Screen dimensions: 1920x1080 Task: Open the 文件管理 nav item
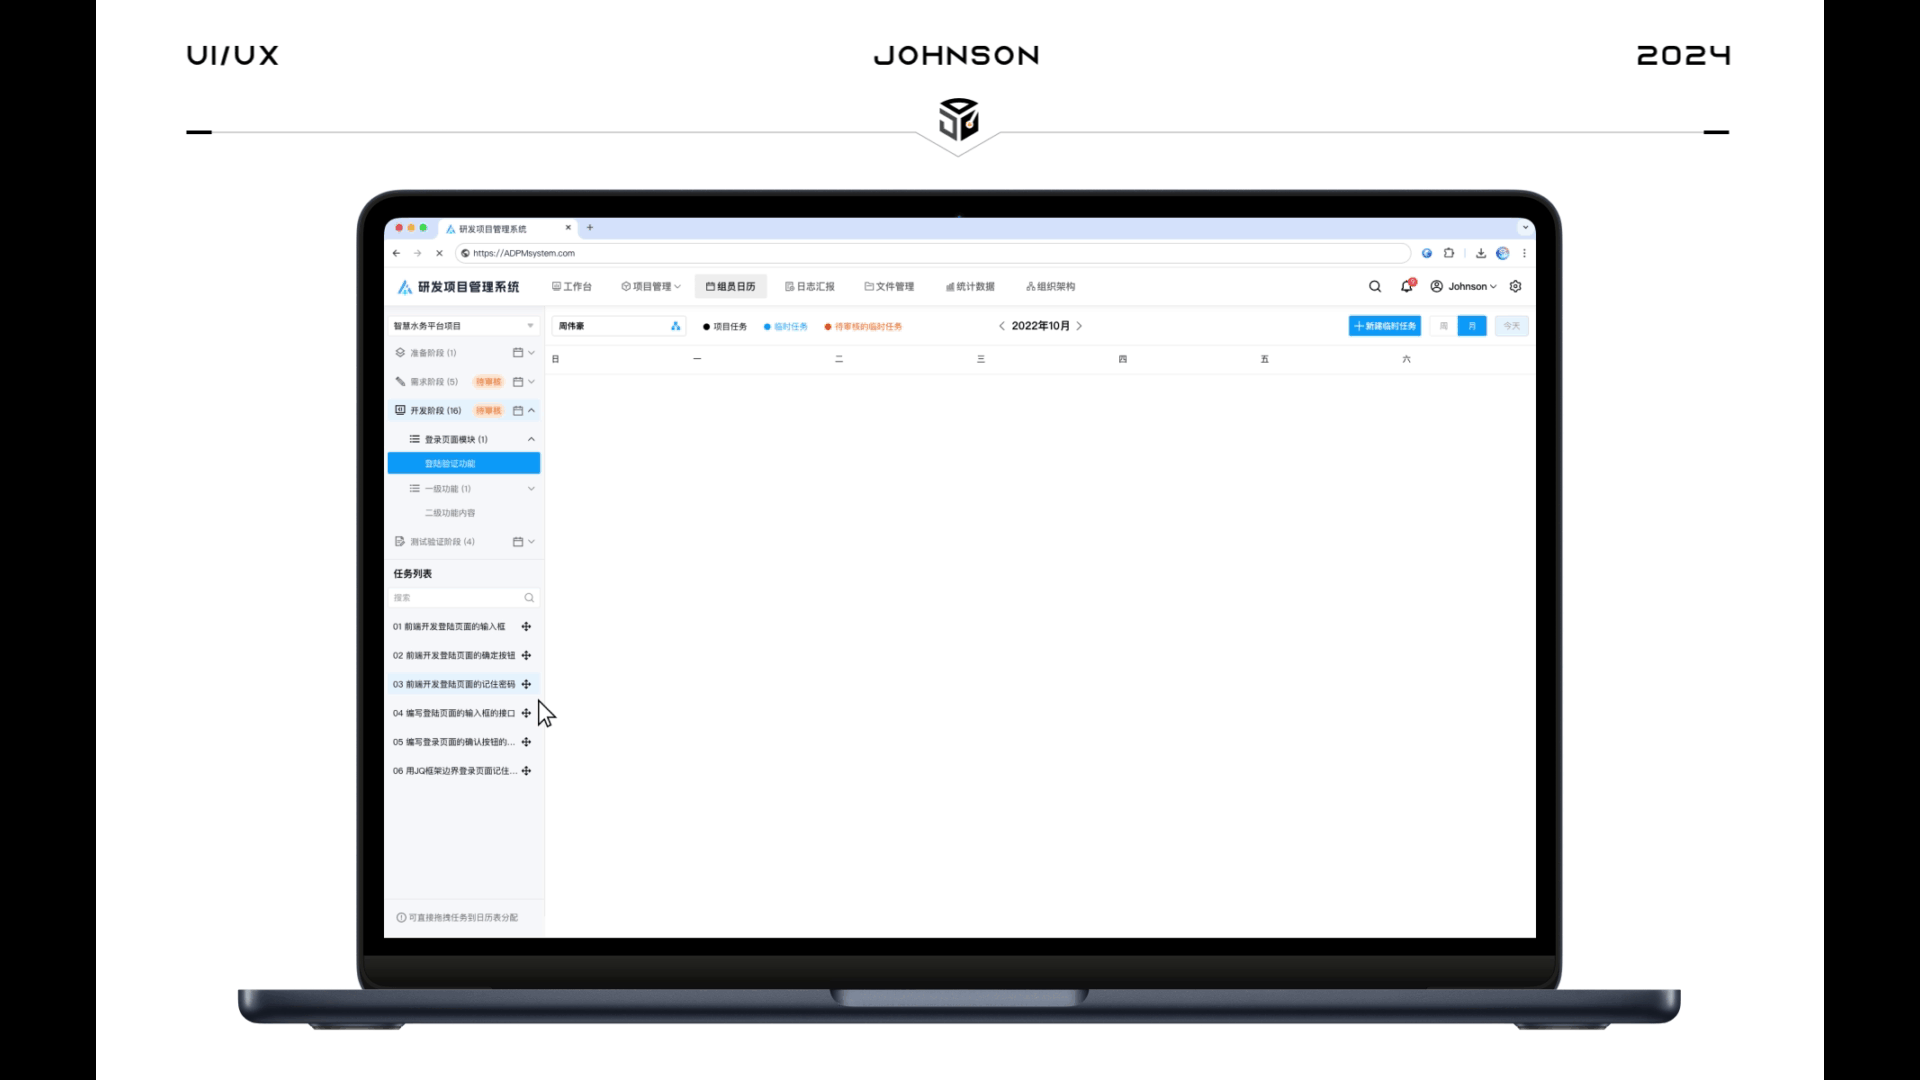click(890, 287)
